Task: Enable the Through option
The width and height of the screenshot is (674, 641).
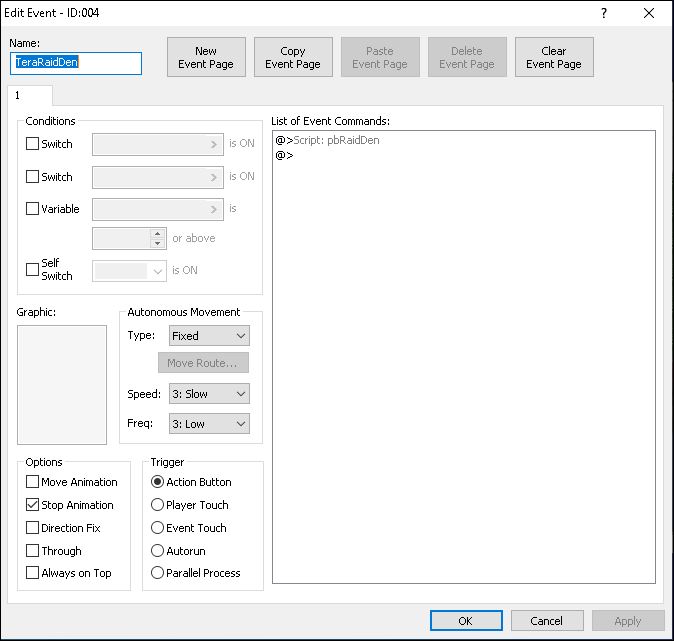Action: [33, 551]
